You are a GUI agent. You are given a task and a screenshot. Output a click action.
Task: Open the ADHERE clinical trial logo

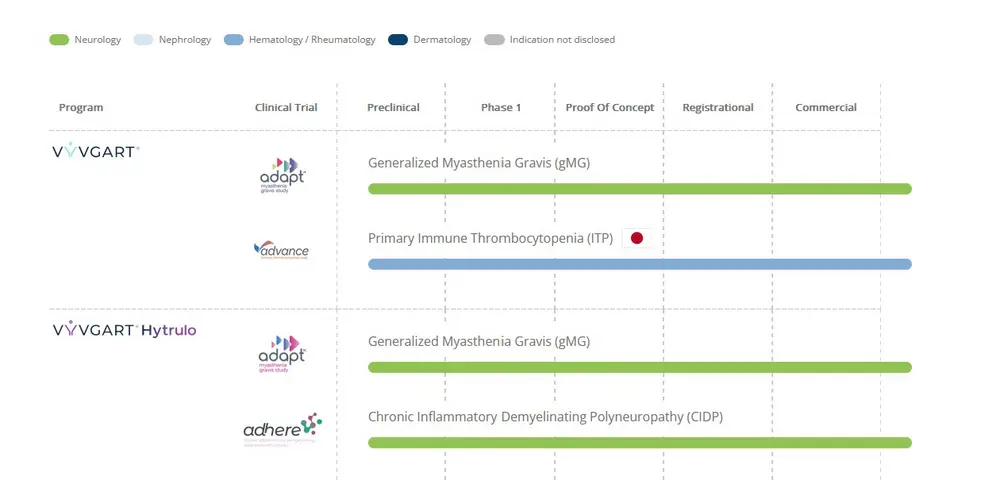point(281,430)
